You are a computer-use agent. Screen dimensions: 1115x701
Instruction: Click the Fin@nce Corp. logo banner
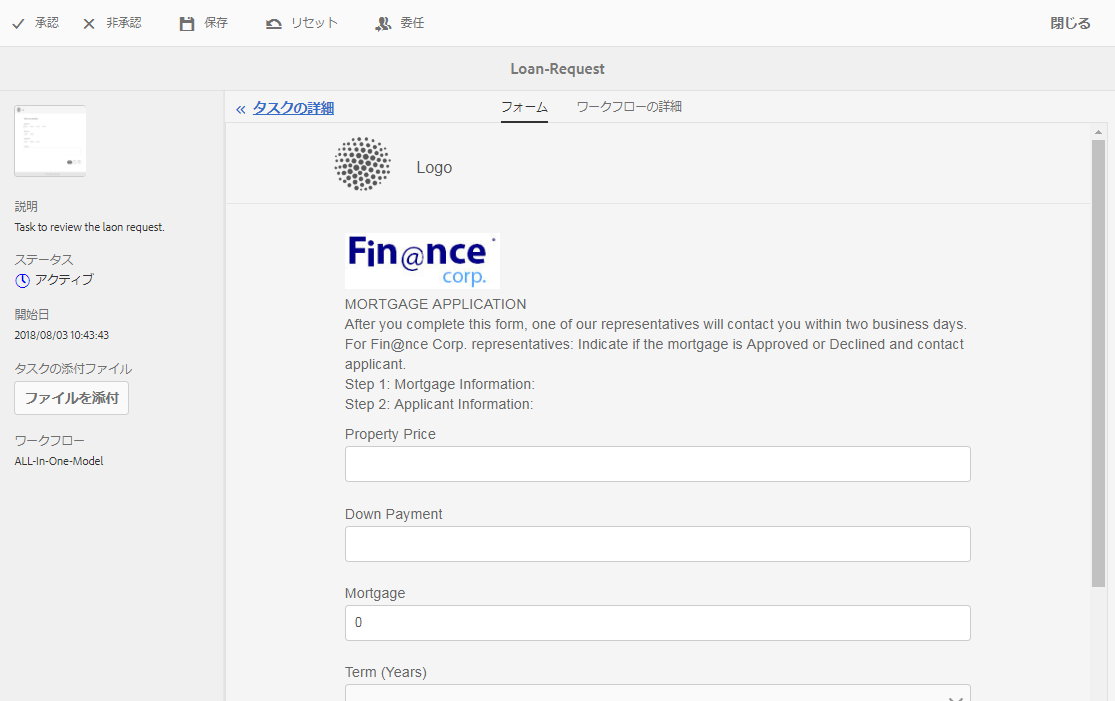422,261
